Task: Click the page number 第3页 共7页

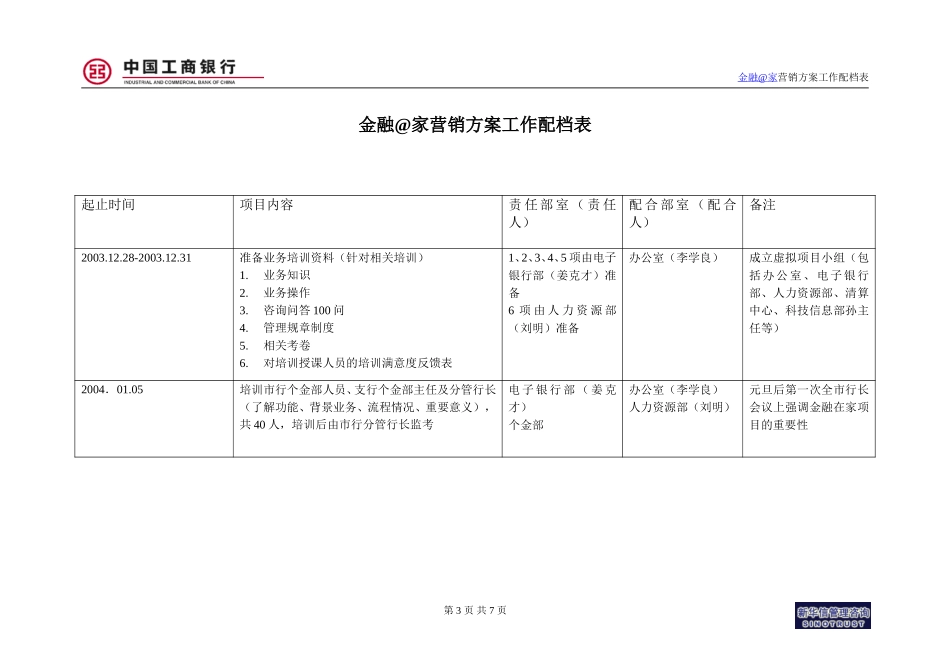Action: pos(475,610)
